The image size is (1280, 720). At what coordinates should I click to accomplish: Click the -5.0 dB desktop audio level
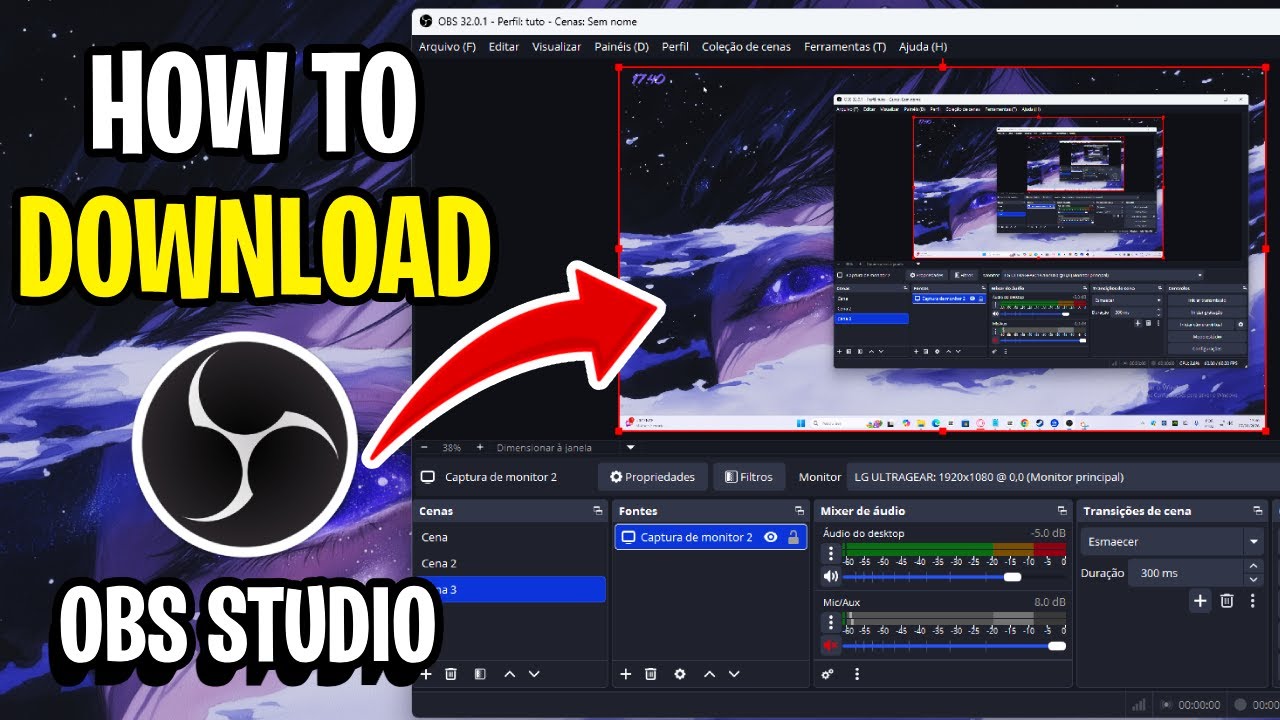(x=1048, y=533)
